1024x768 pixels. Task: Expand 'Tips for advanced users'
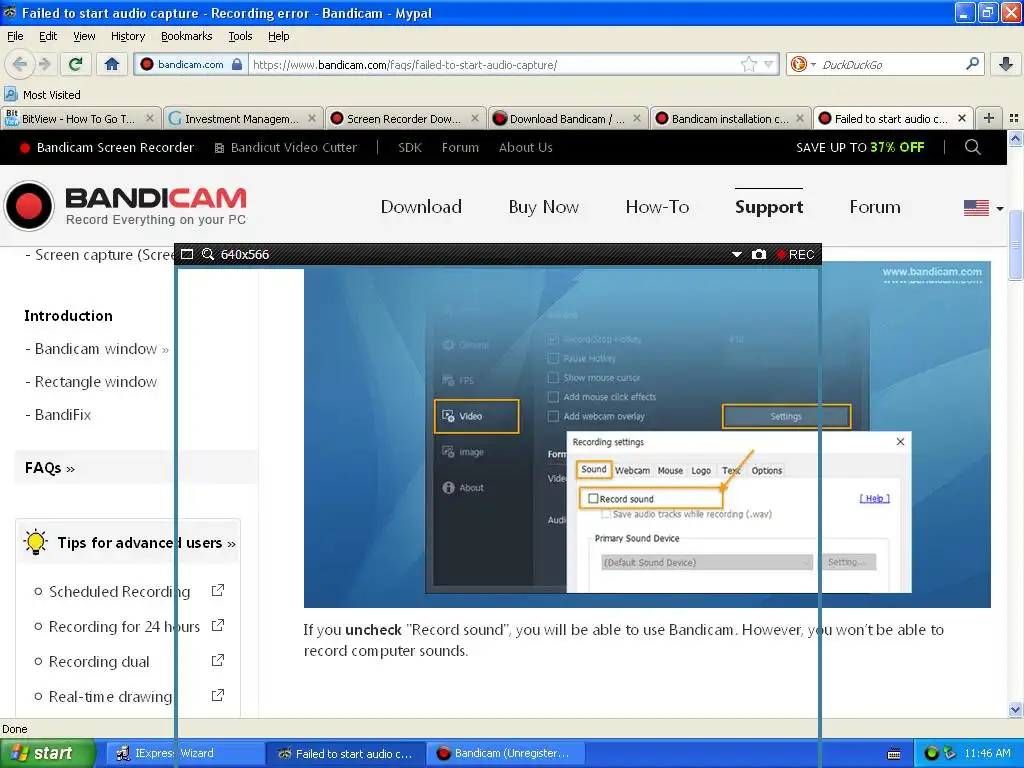coord(146,543)
